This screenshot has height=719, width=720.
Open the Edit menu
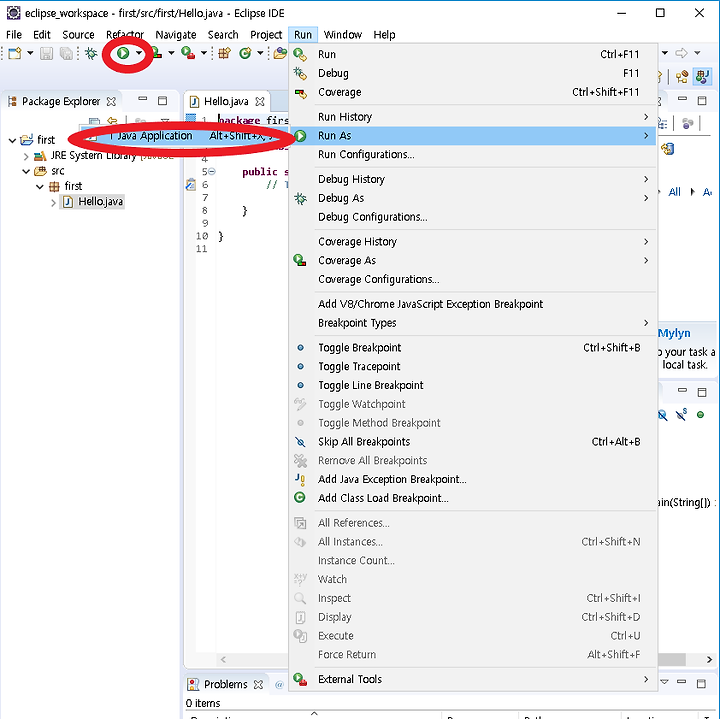[42, 35]
